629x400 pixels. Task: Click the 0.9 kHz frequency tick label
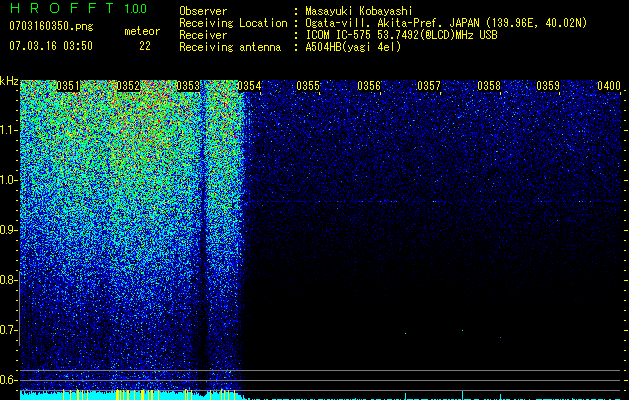pyautogui.click(x=9, y=230)
